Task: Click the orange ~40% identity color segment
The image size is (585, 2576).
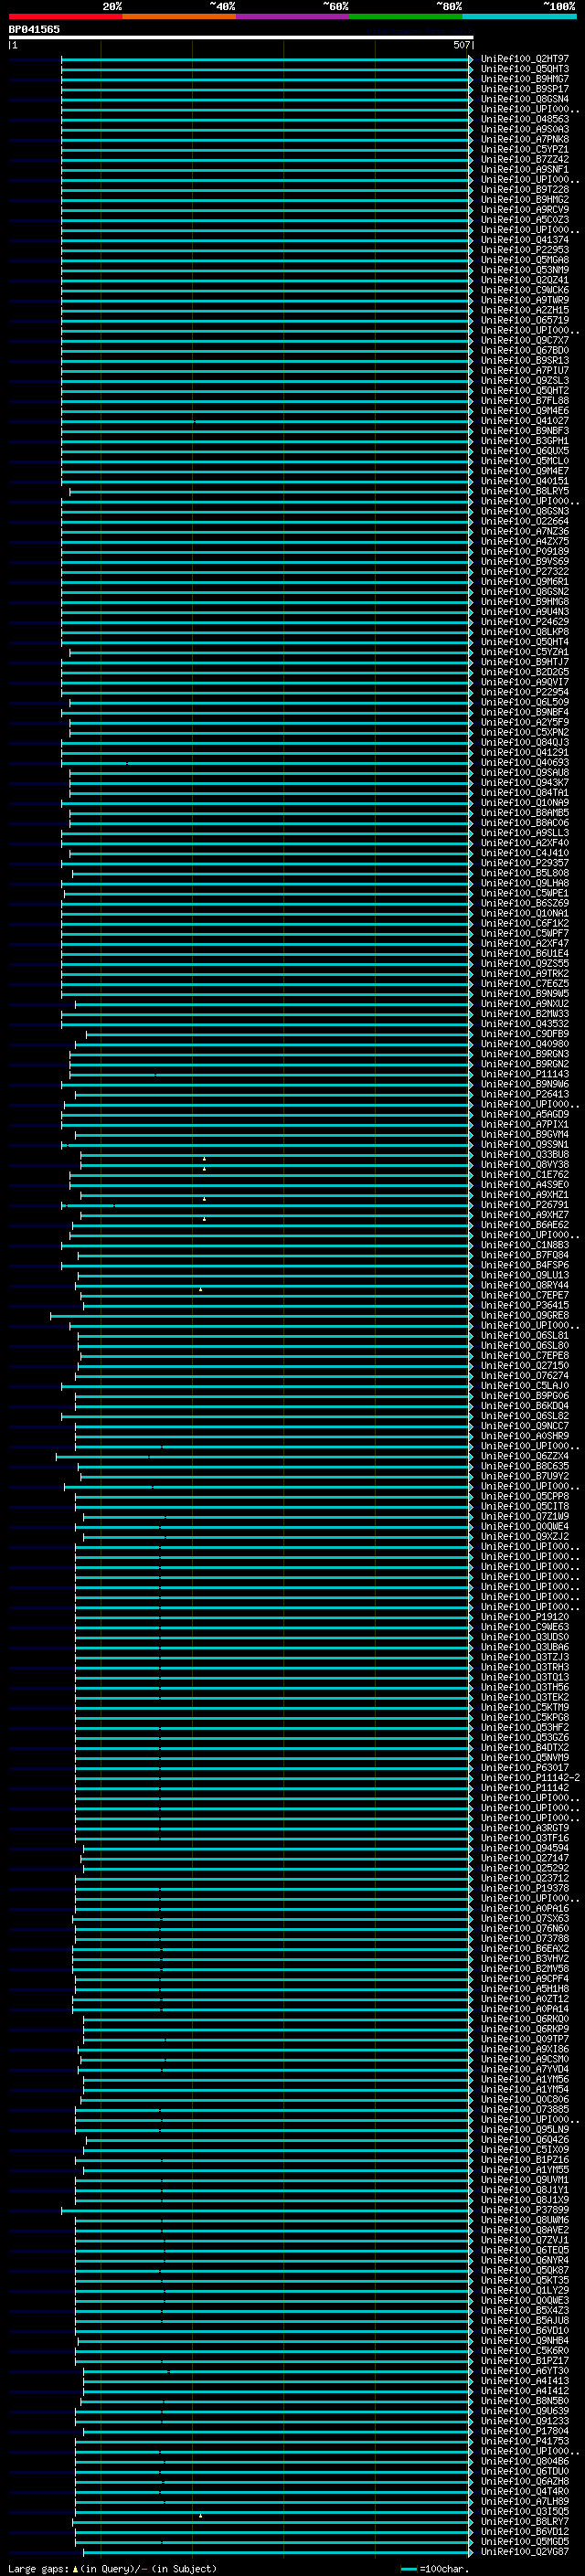Action: coord(179,17)
